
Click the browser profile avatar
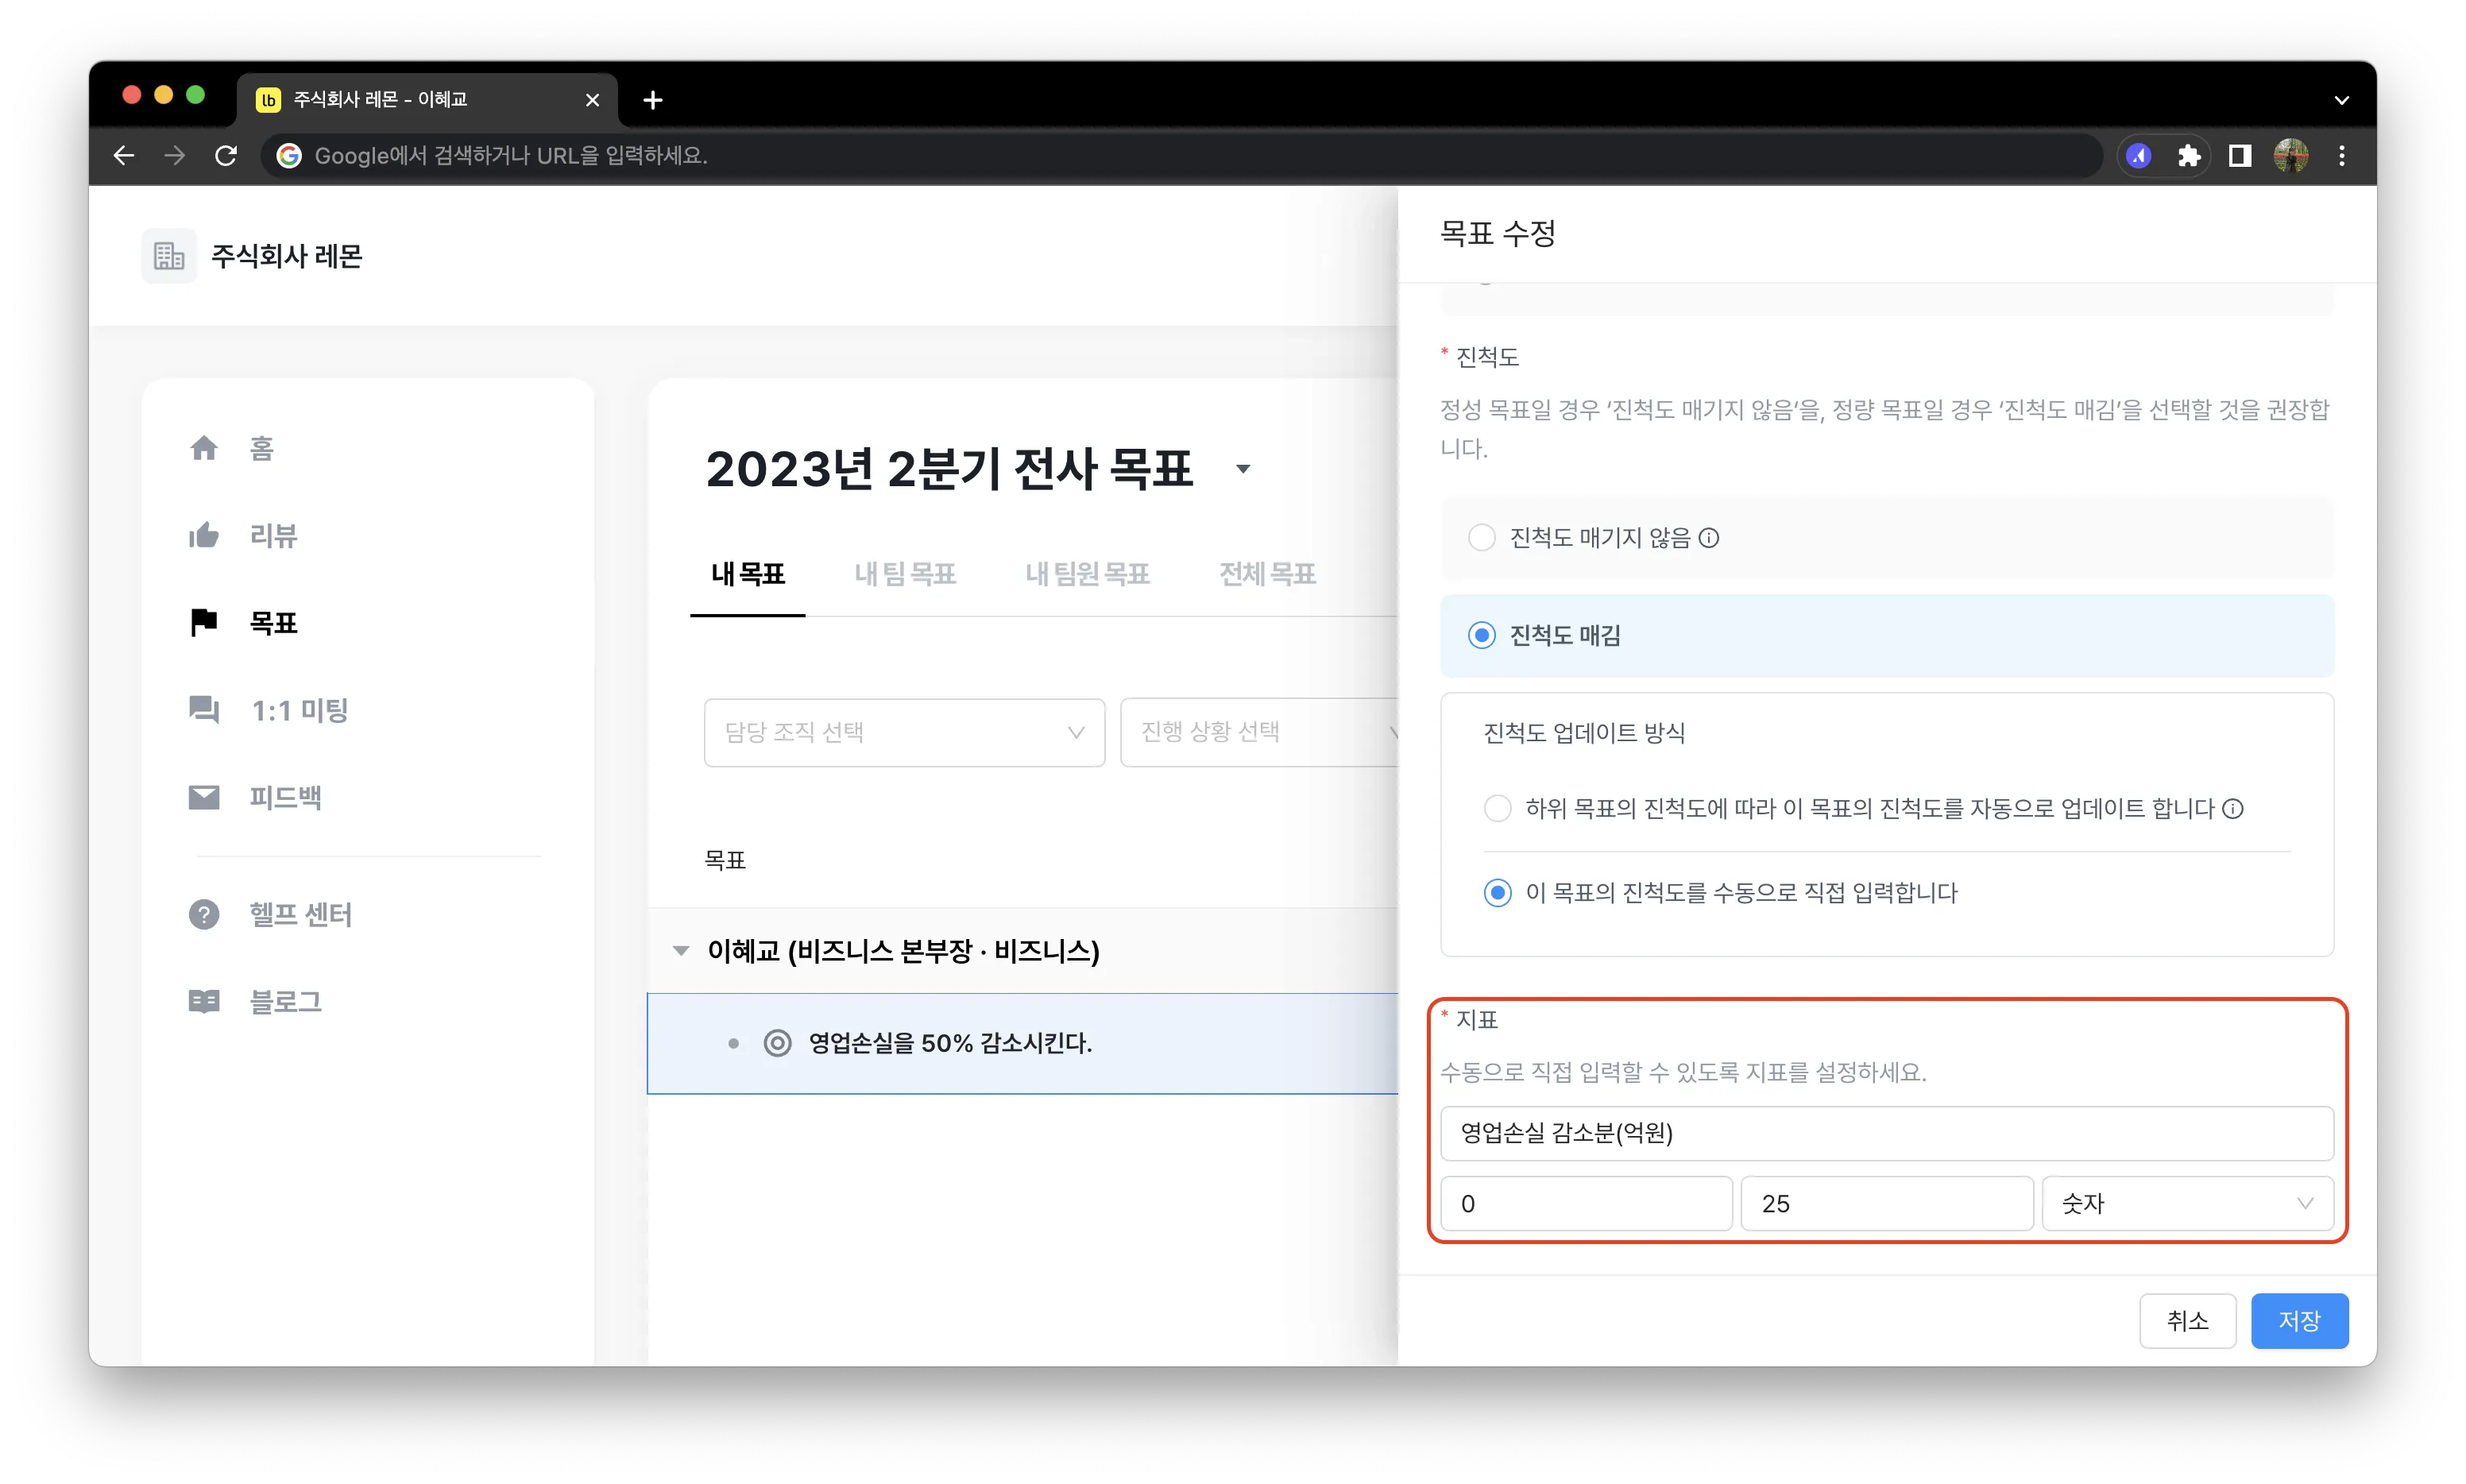coord(2291,155)
